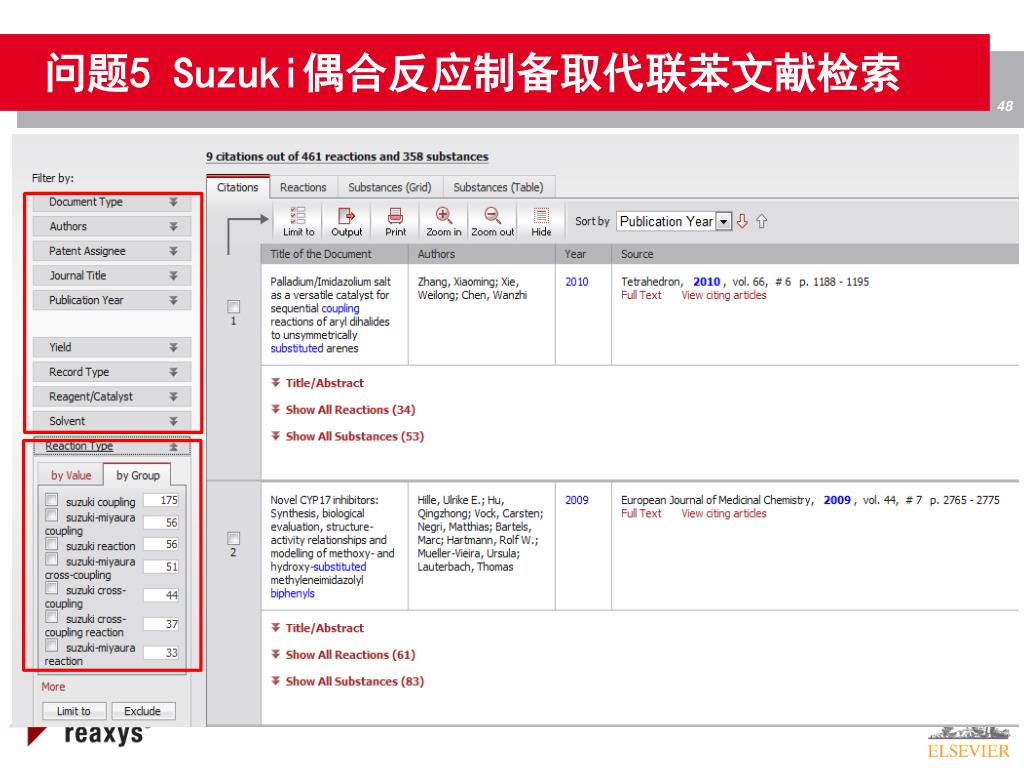Click the biphenyls link in citation 2 title
The image size is (1024, 768).
coord(293,594)
